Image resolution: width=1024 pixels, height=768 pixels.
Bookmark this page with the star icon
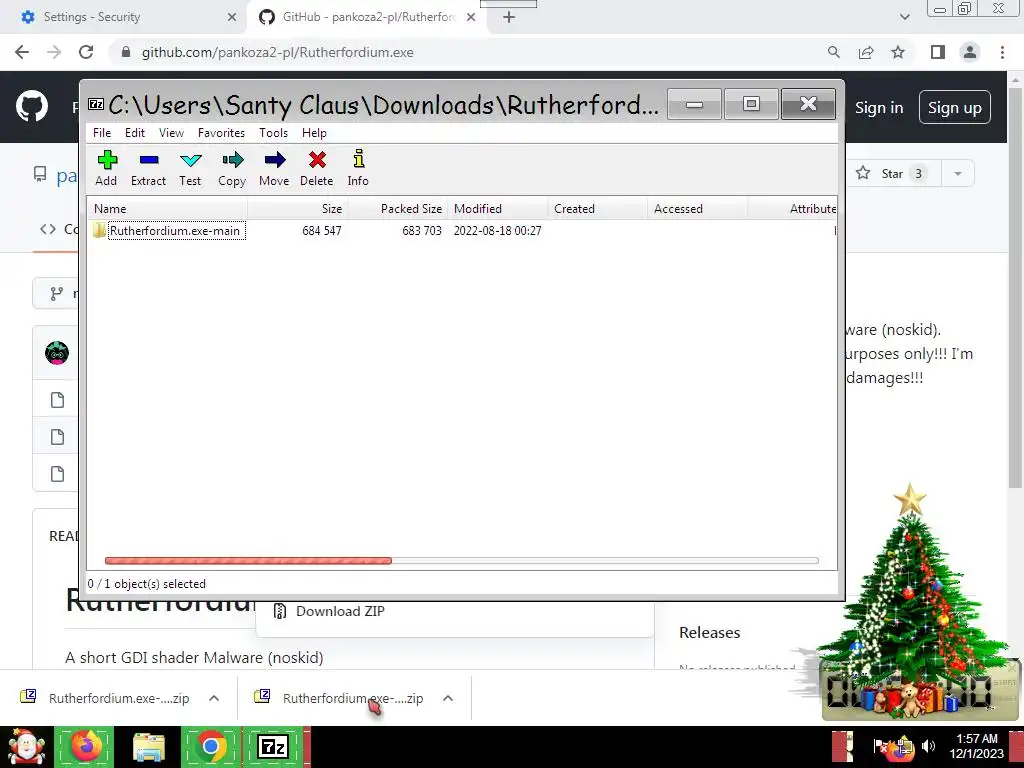[898, 52]
